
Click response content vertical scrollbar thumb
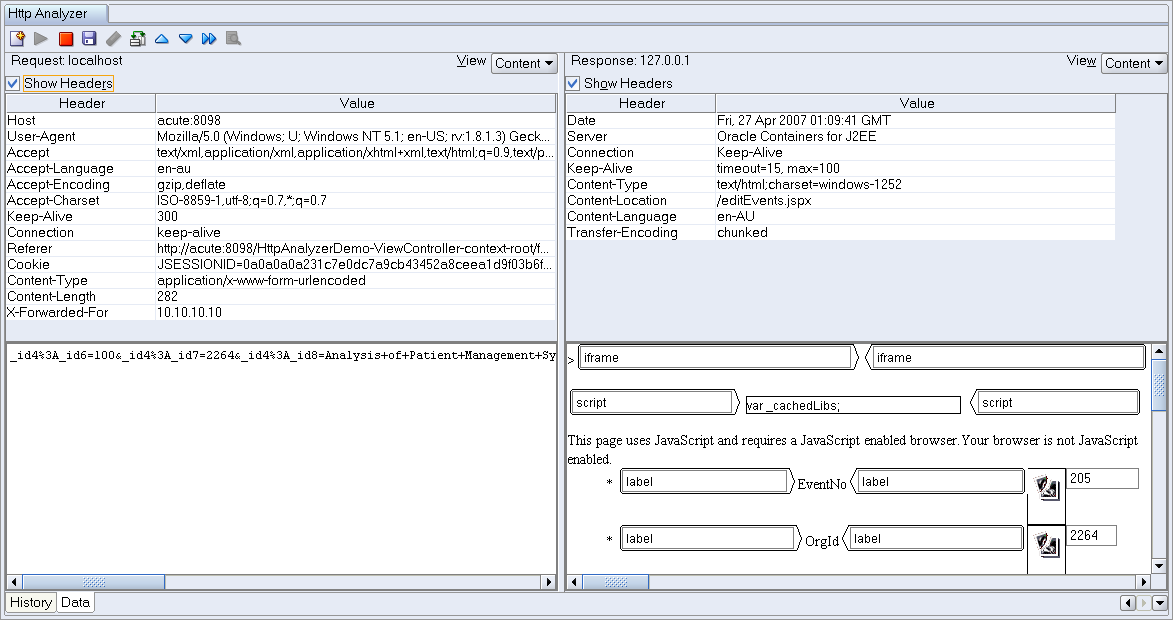(1160, 385)
